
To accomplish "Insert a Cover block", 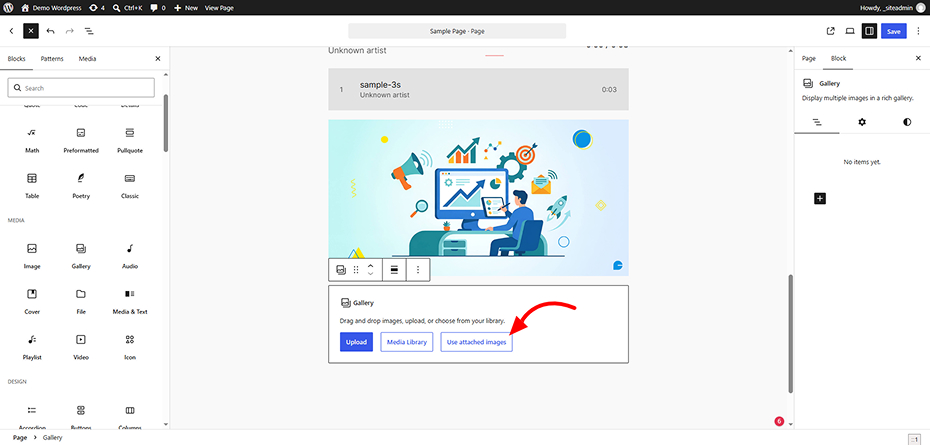I will tap(32, 301).
